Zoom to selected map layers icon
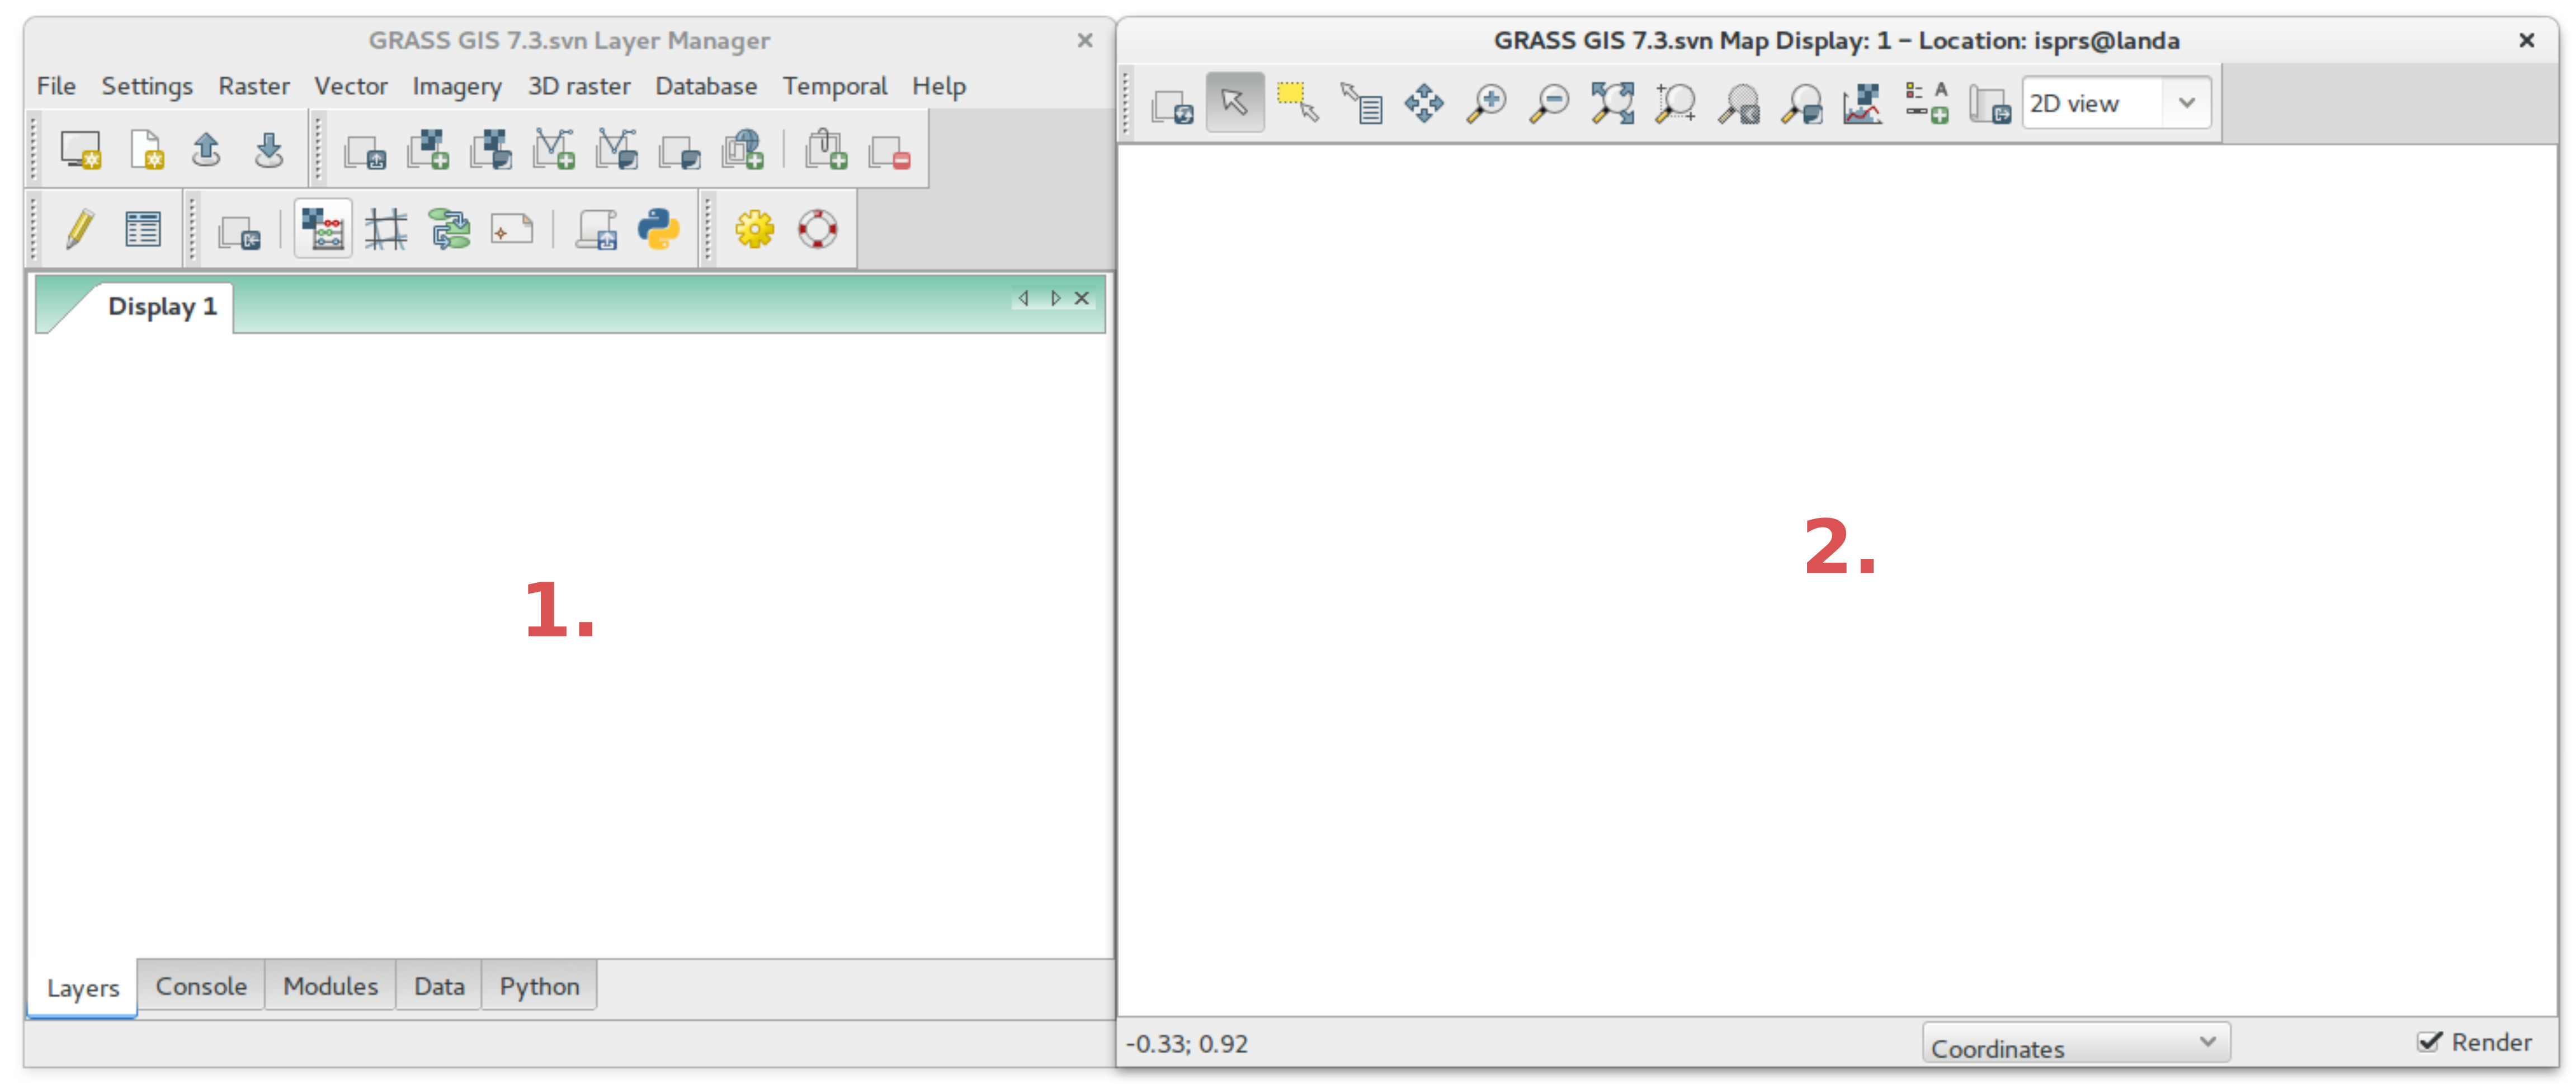The image size is (2576, 1084). coord(1613,102)
